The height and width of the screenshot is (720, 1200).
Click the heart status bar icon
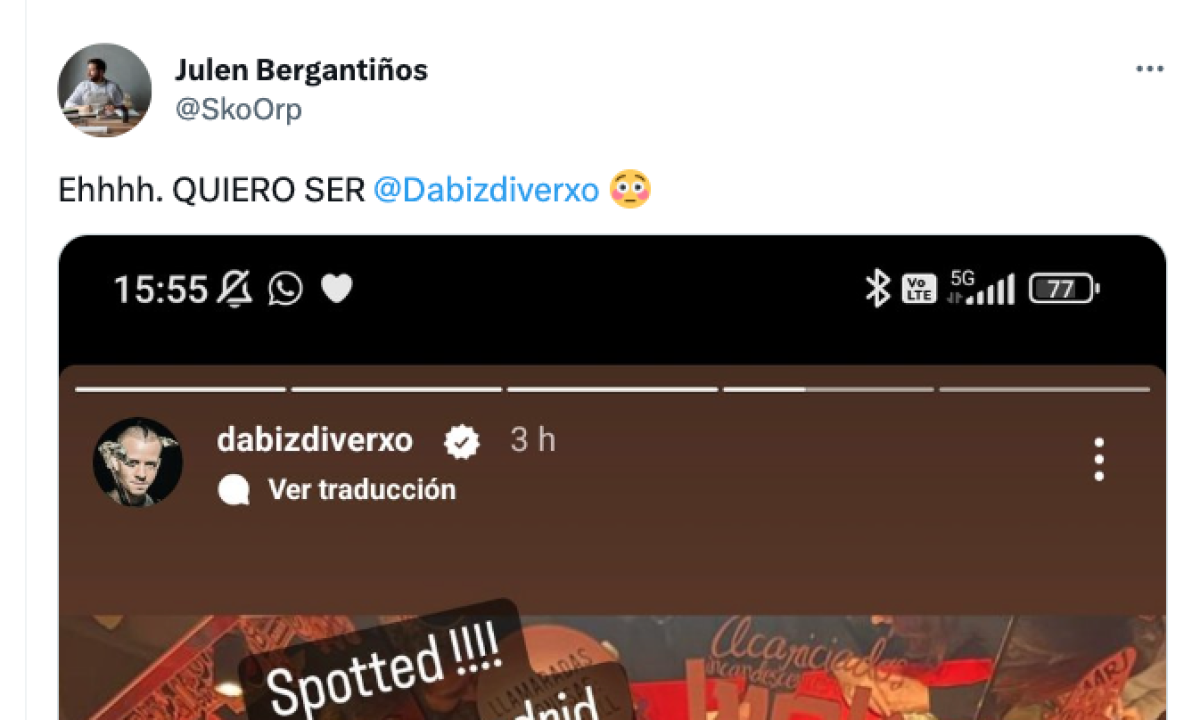[x=337, y=290]
